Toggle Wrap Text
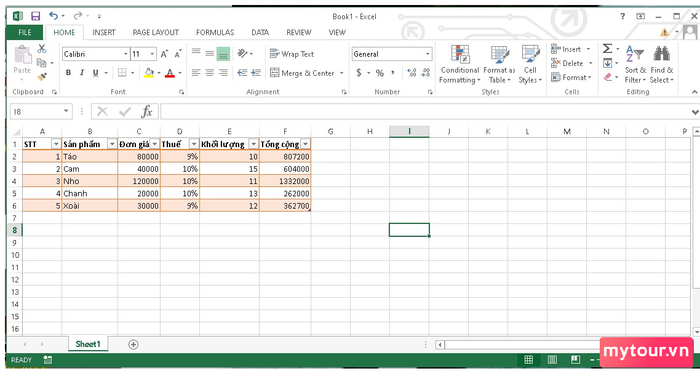Viewport: 700px width, 376px height. click(x=292, y=54)
